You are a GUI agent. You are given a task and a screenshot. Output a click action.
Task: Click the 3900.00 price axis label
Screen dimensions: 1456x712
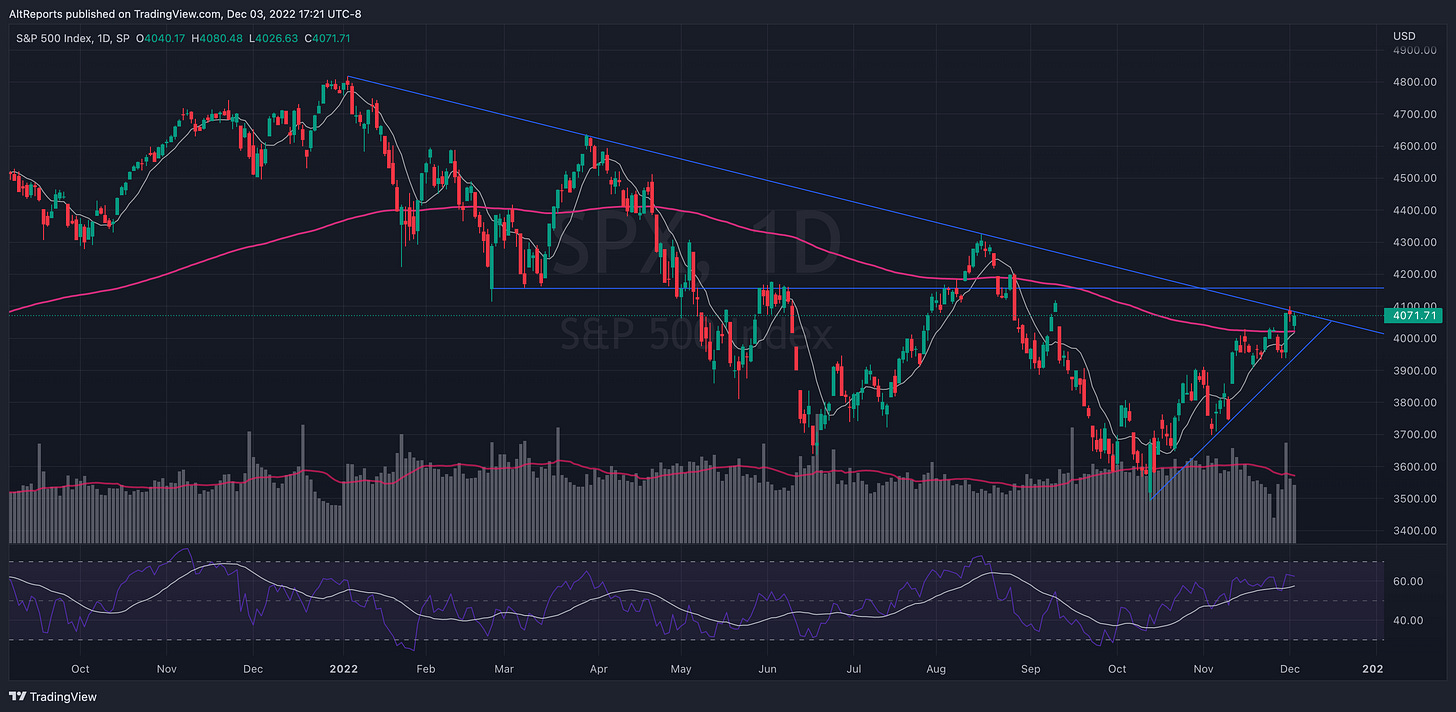[1415, 370]
